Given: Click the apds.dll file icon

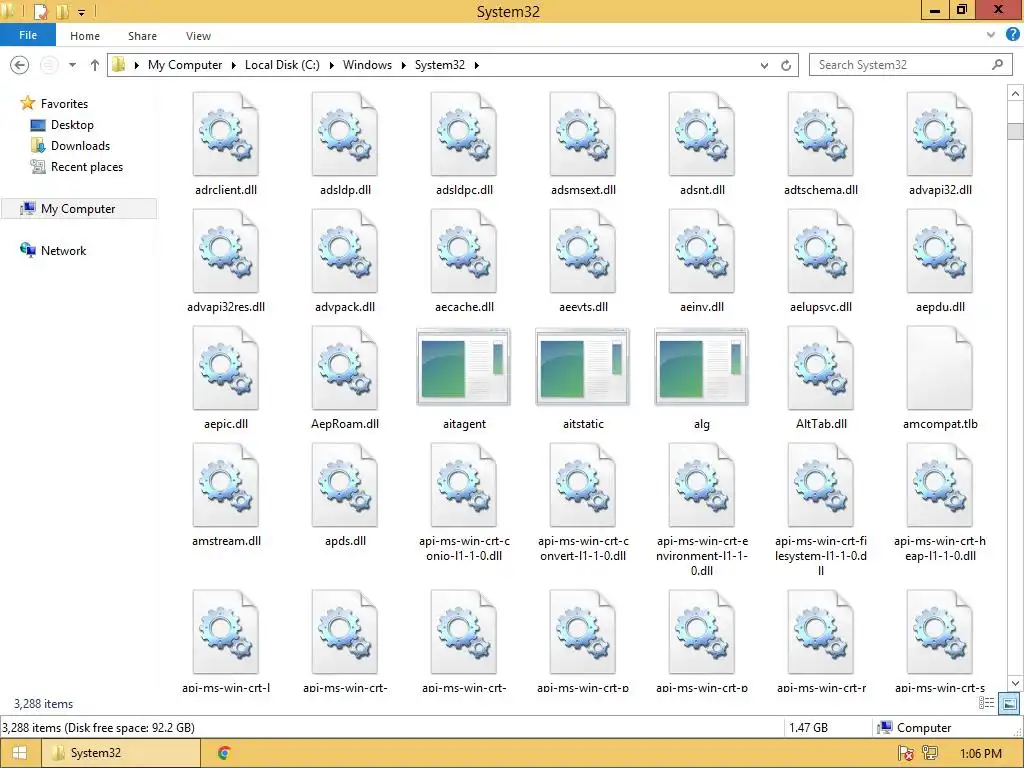Looking at the screenshot, I should [345, 485].
